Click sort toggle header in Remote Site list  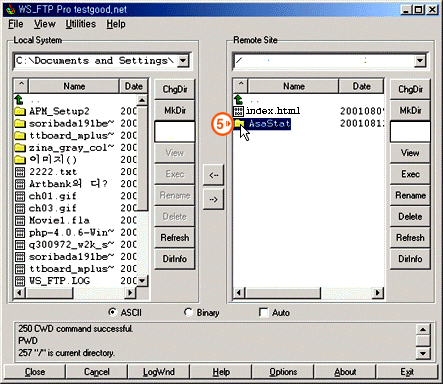(x=241, y=86)
